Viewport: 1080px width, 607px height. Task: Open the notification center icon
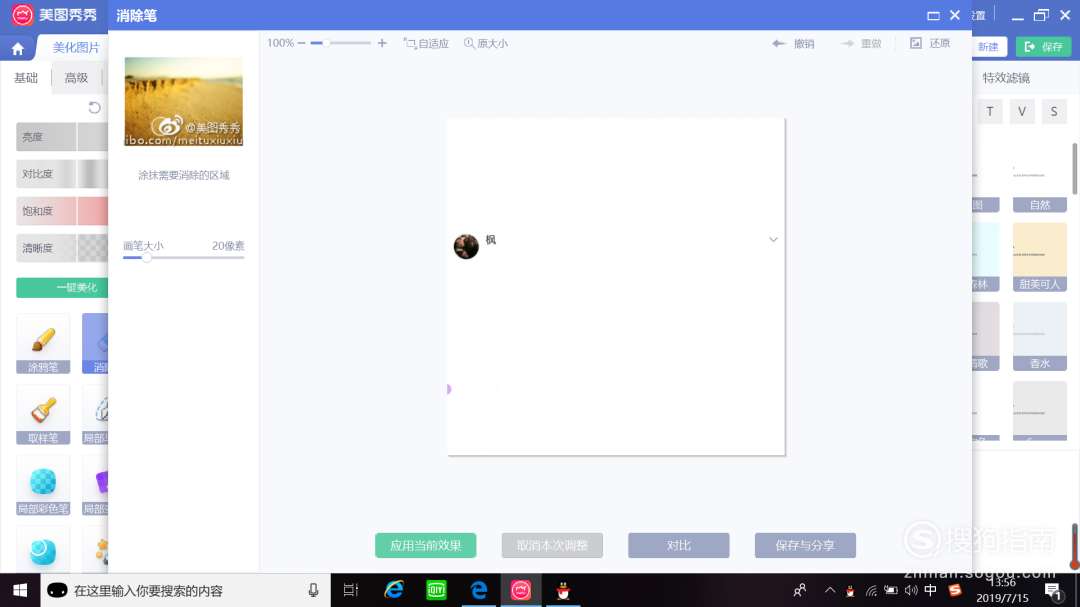click(1052, 590)
